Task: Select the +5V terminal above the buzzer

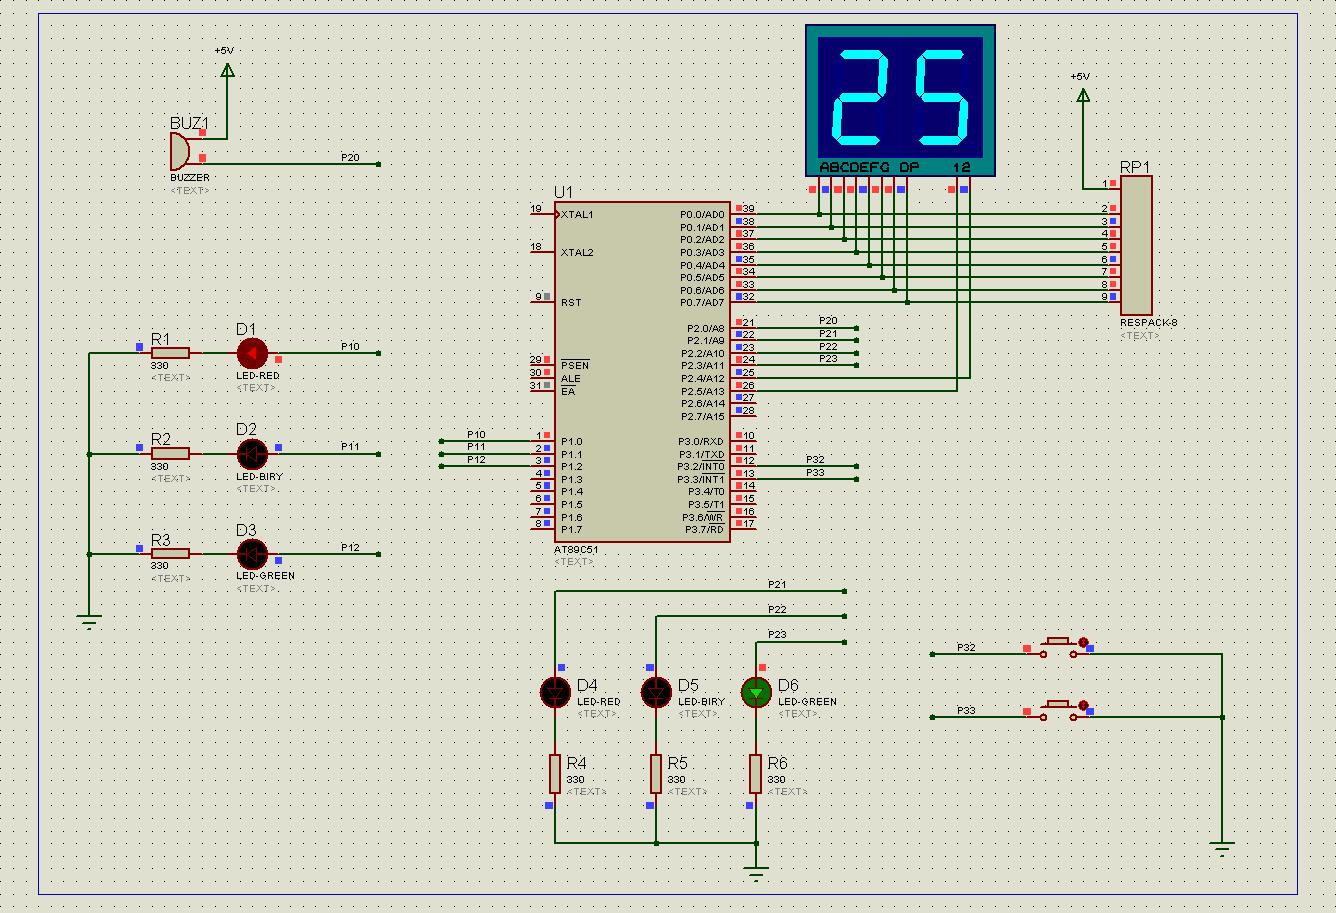Action: 226,69
